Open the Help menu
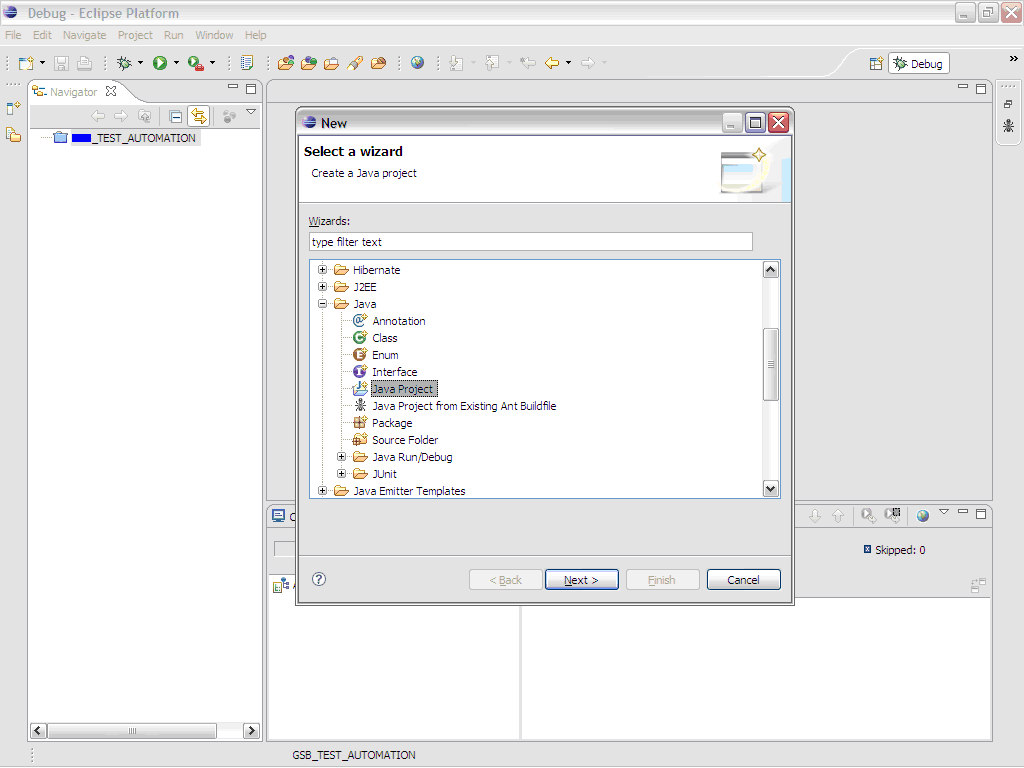This screenshot has width=1024, height=768. [255, 35]
